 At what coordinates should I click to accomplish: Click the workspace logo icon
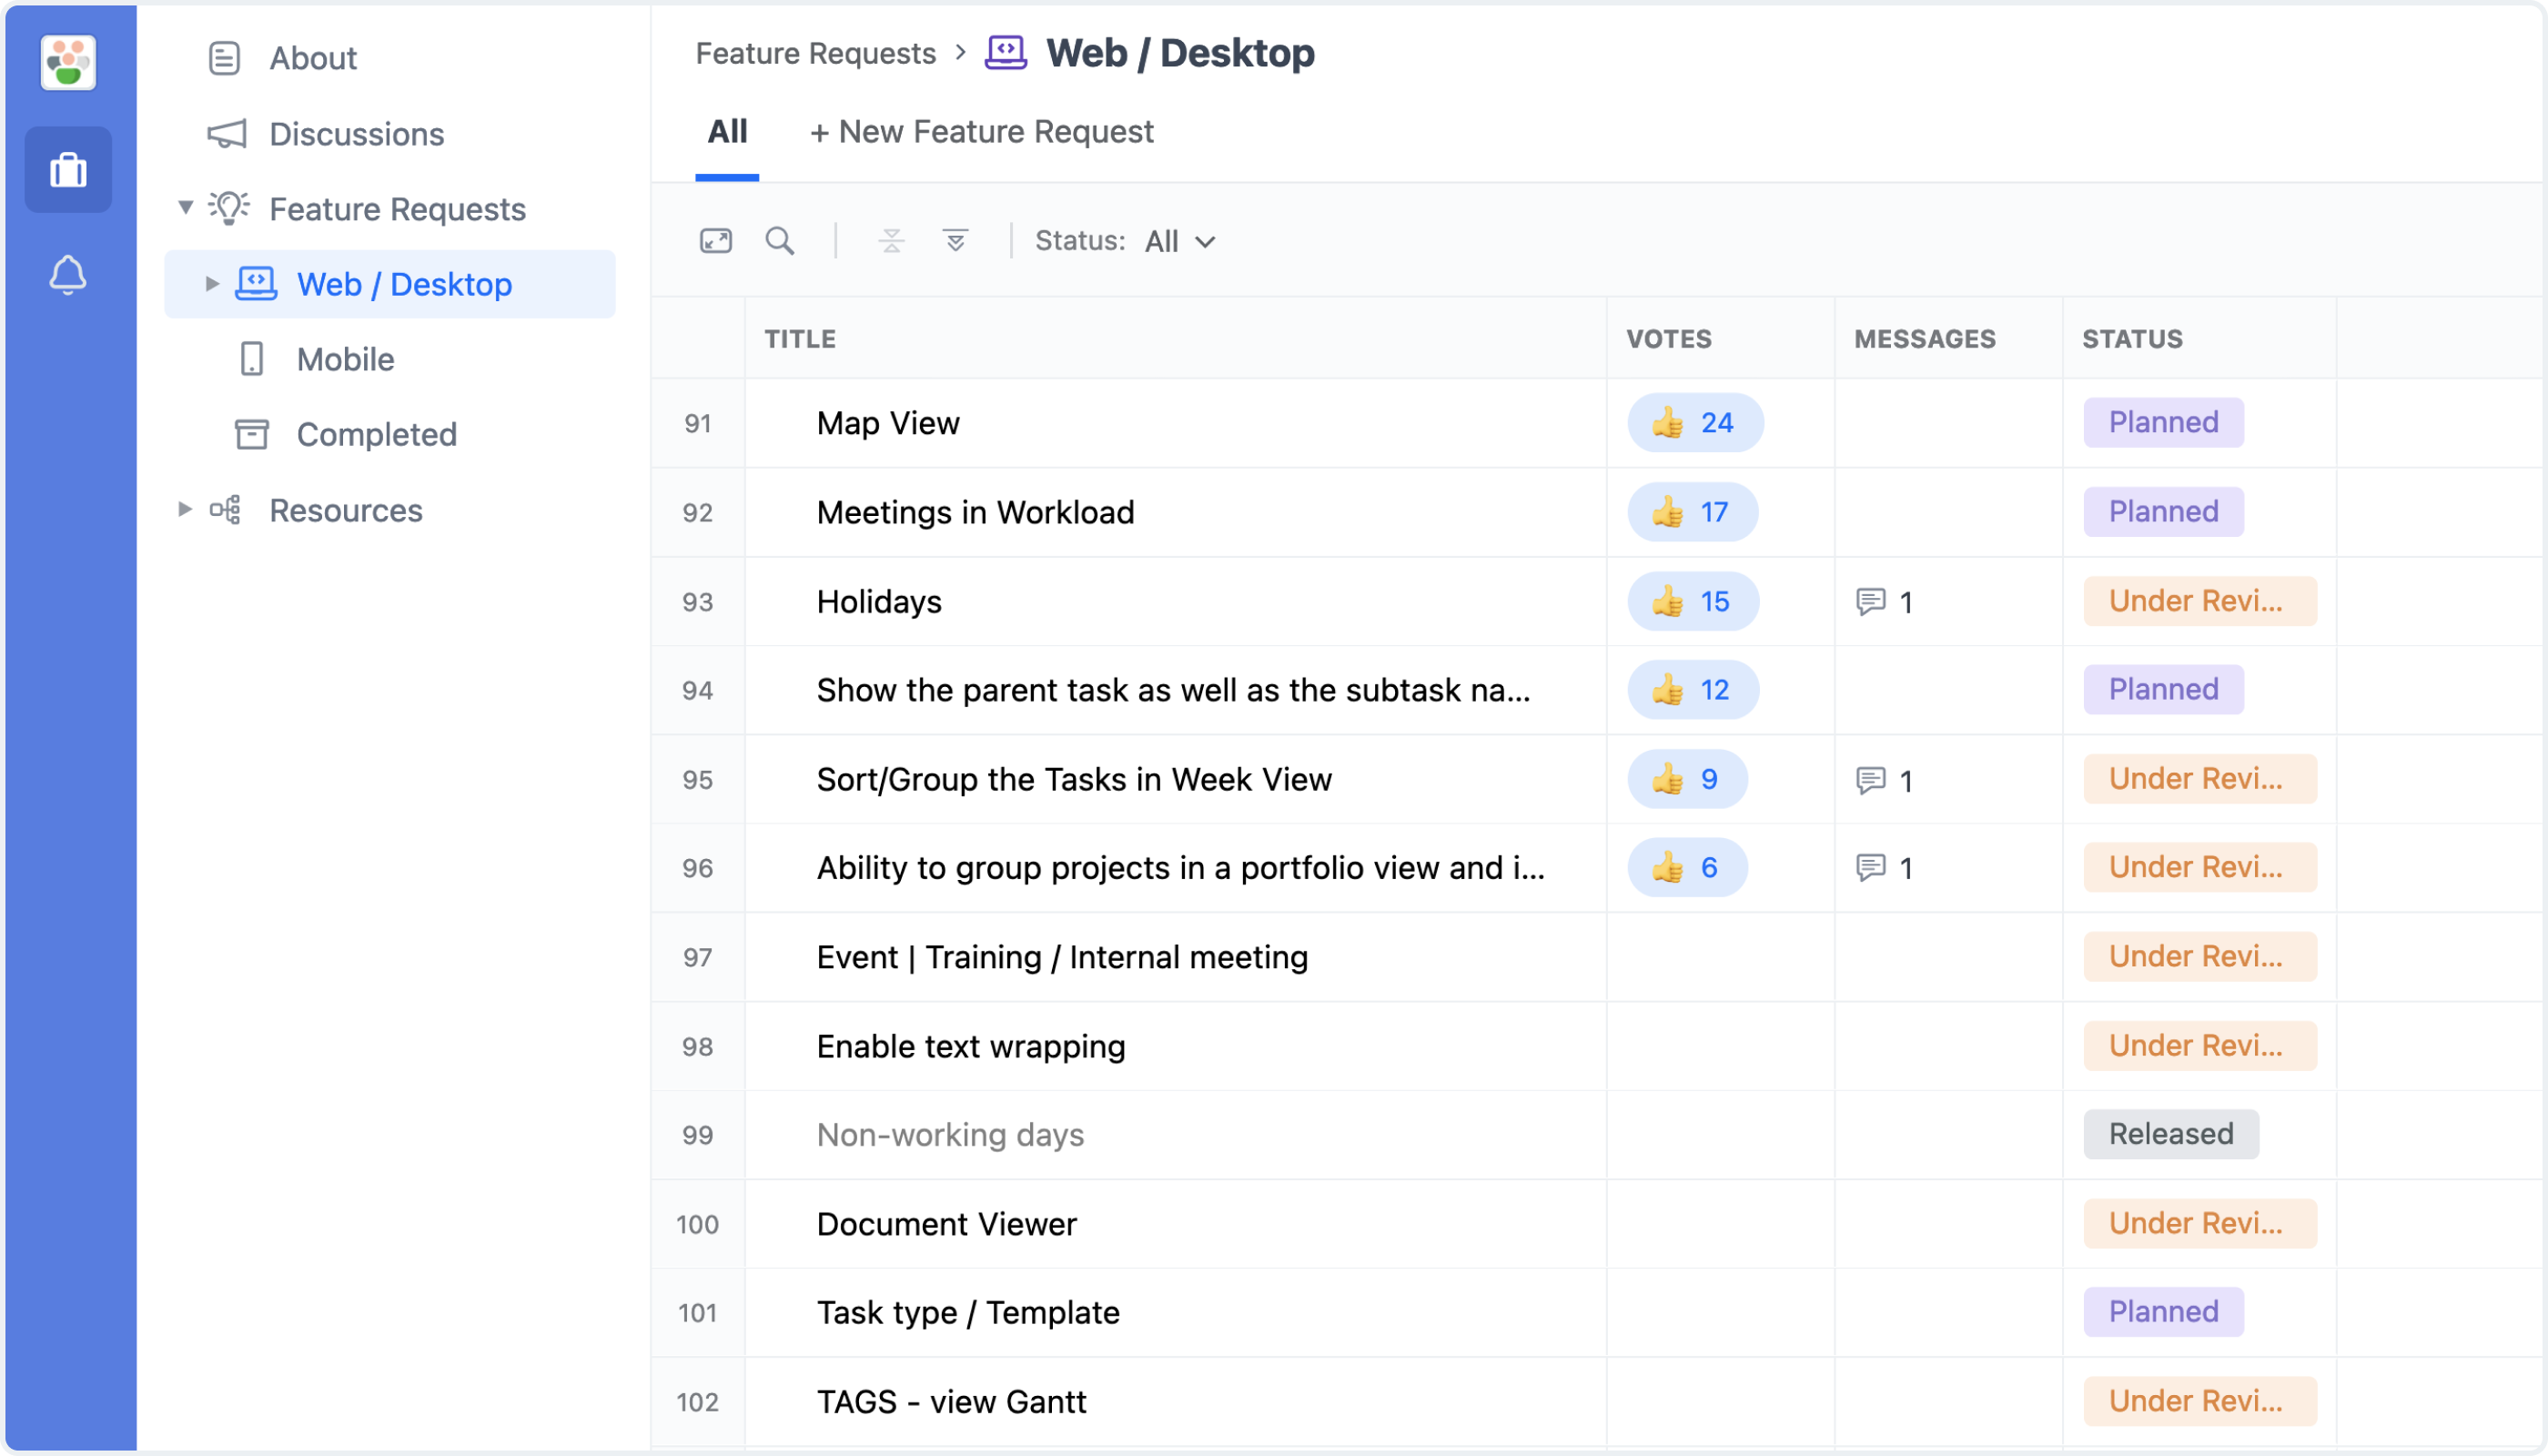tap(68, 62)
